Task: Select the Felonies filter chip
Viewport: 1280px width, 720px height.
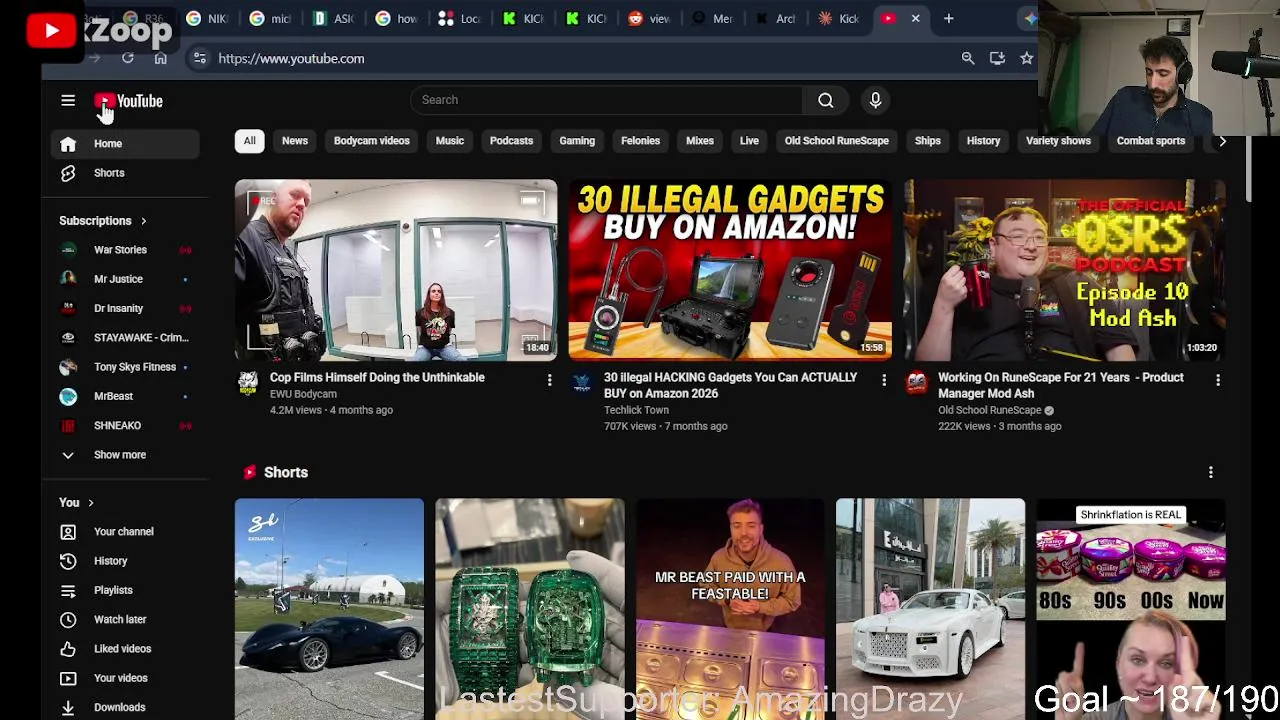Action: pos(640,141)
